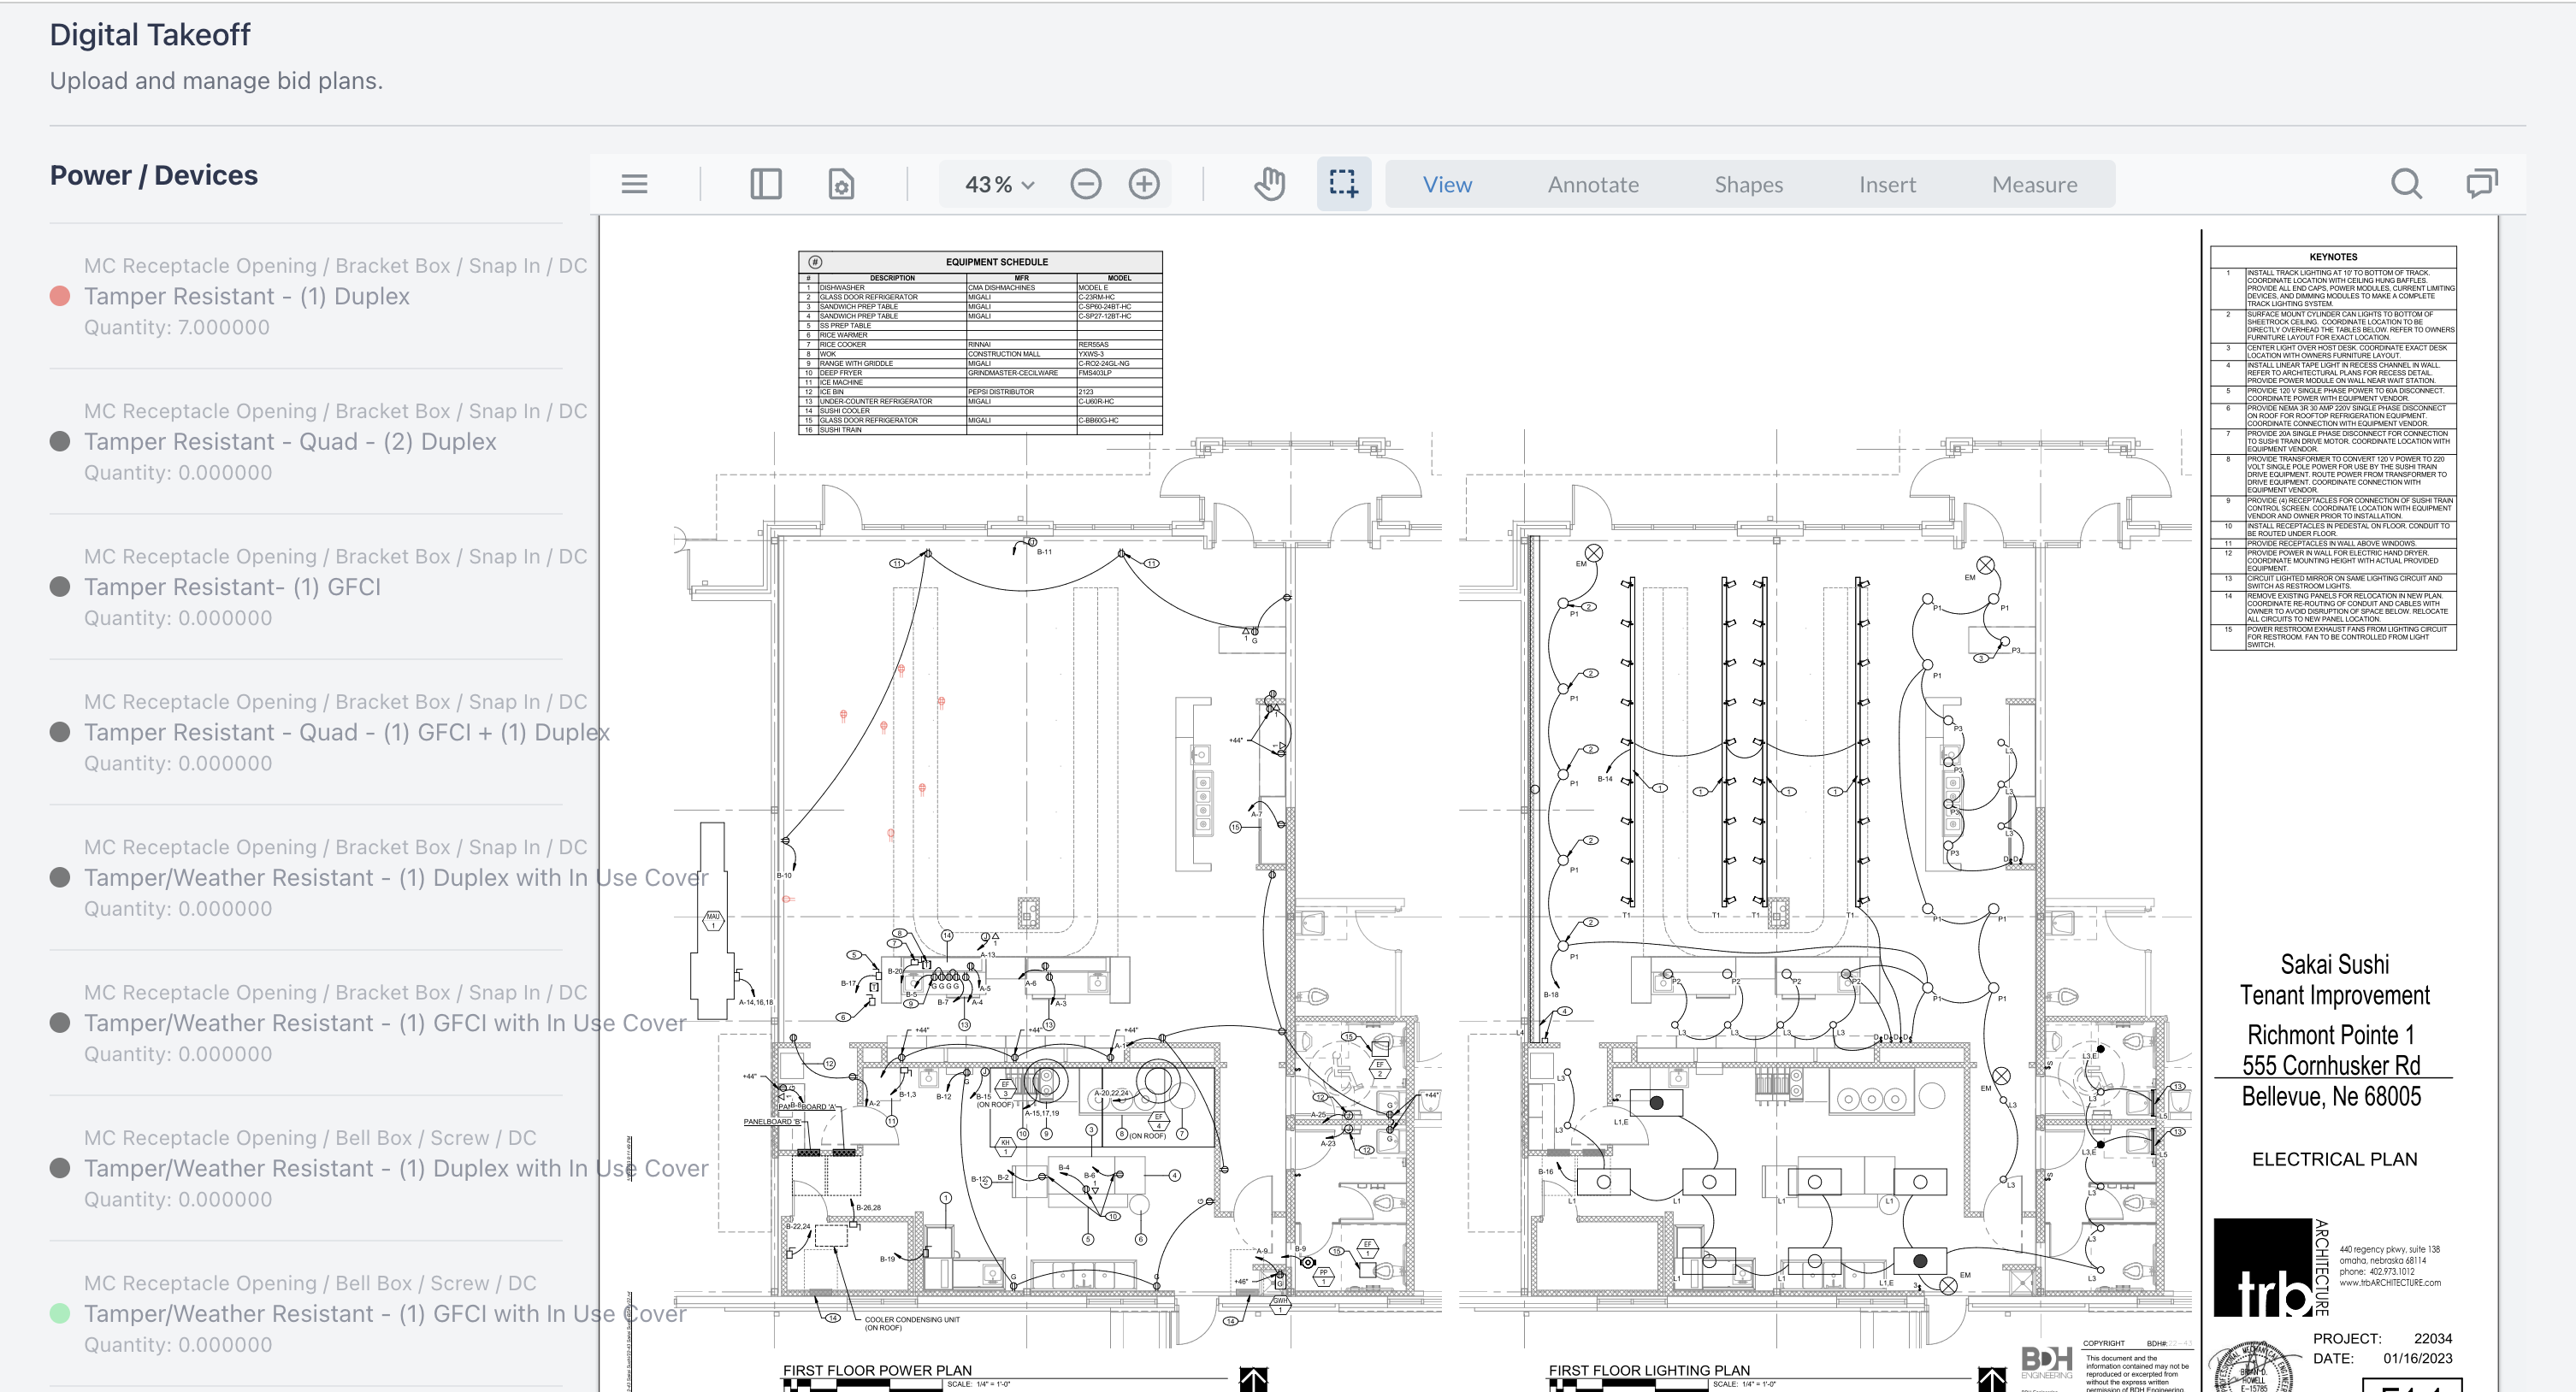Image resolution: width=2576 pixels, height=1392 pixels.
Task: Select the marquee area selection tool
Action: [1343, 184]
